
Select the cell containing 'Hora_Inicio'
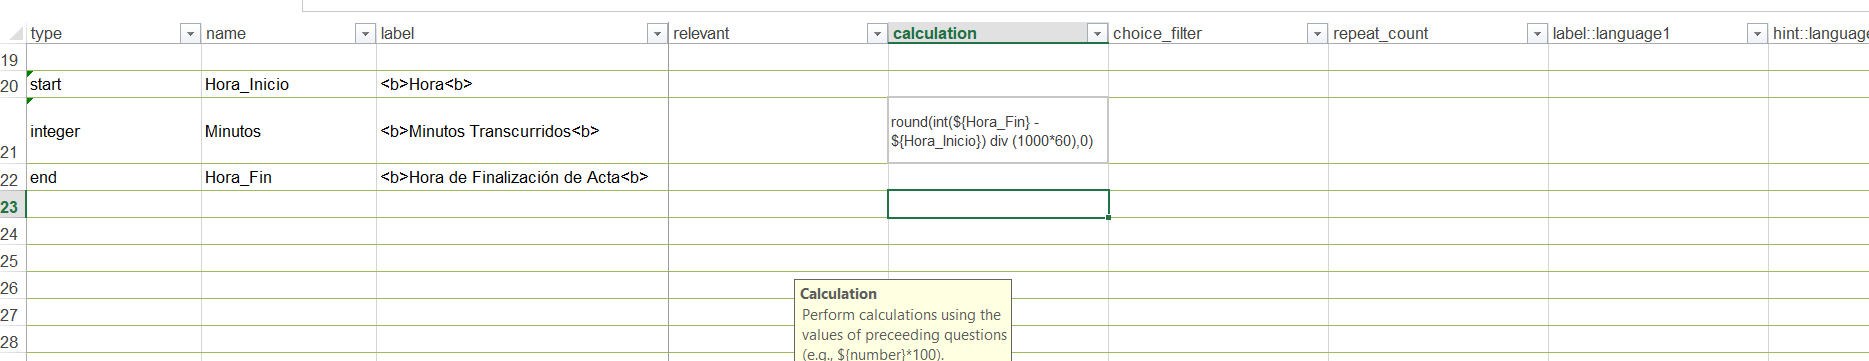tap(289, 84)
